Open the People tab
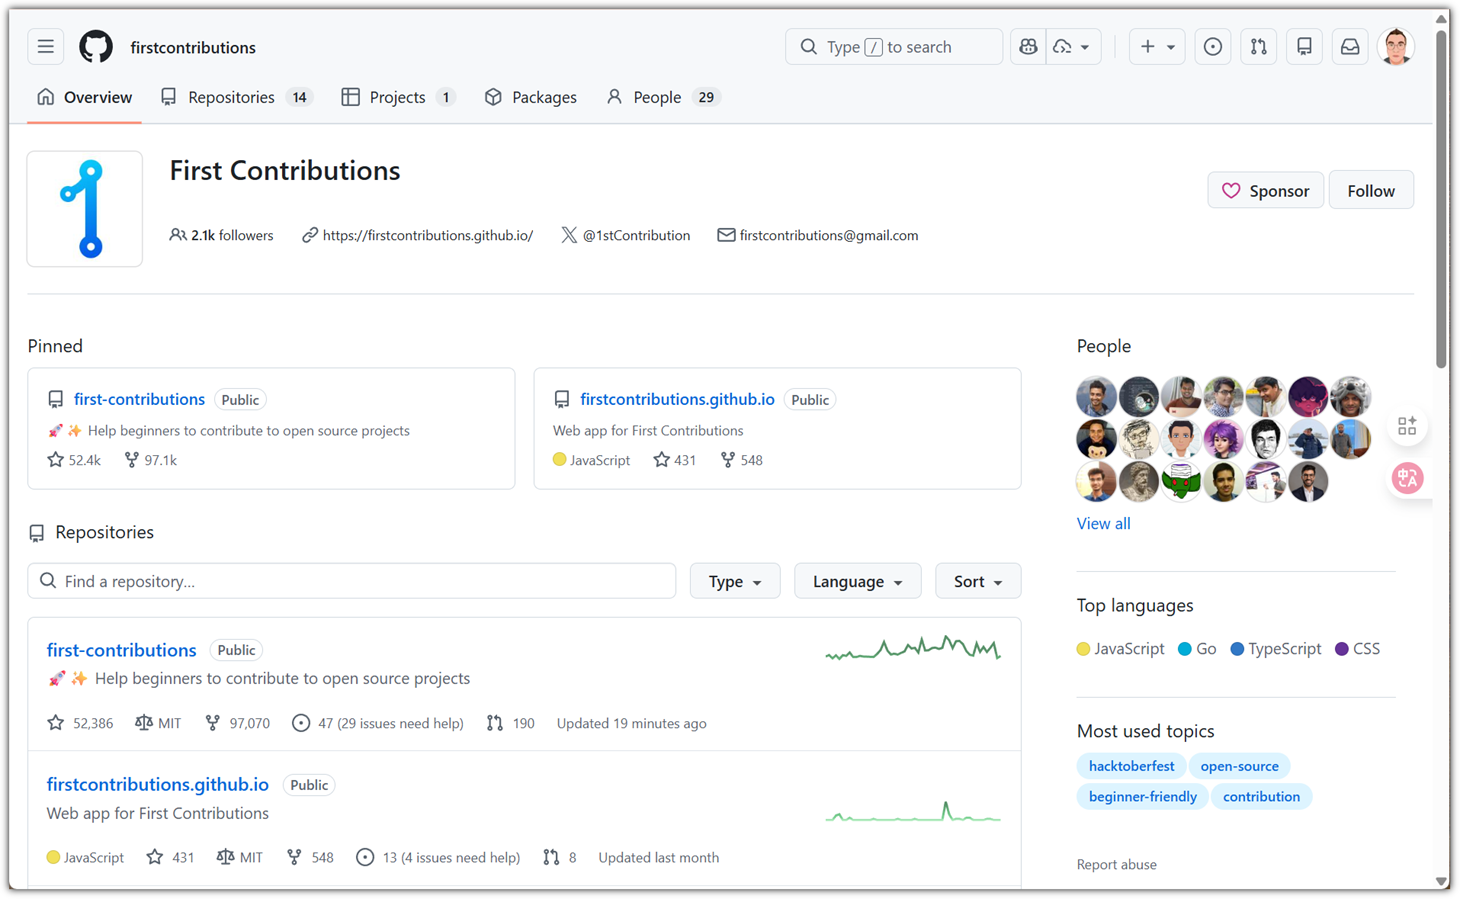The height and width of the screenshot is (899, 1460). 662,97
